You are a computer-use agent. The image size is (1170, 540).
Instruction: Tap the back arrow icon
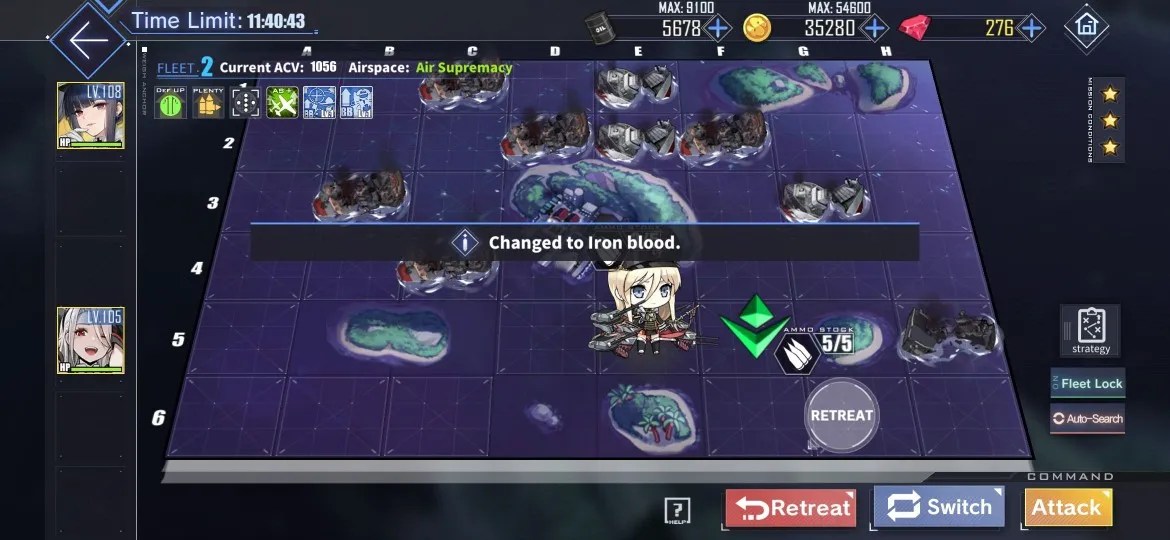click(89, 39)
